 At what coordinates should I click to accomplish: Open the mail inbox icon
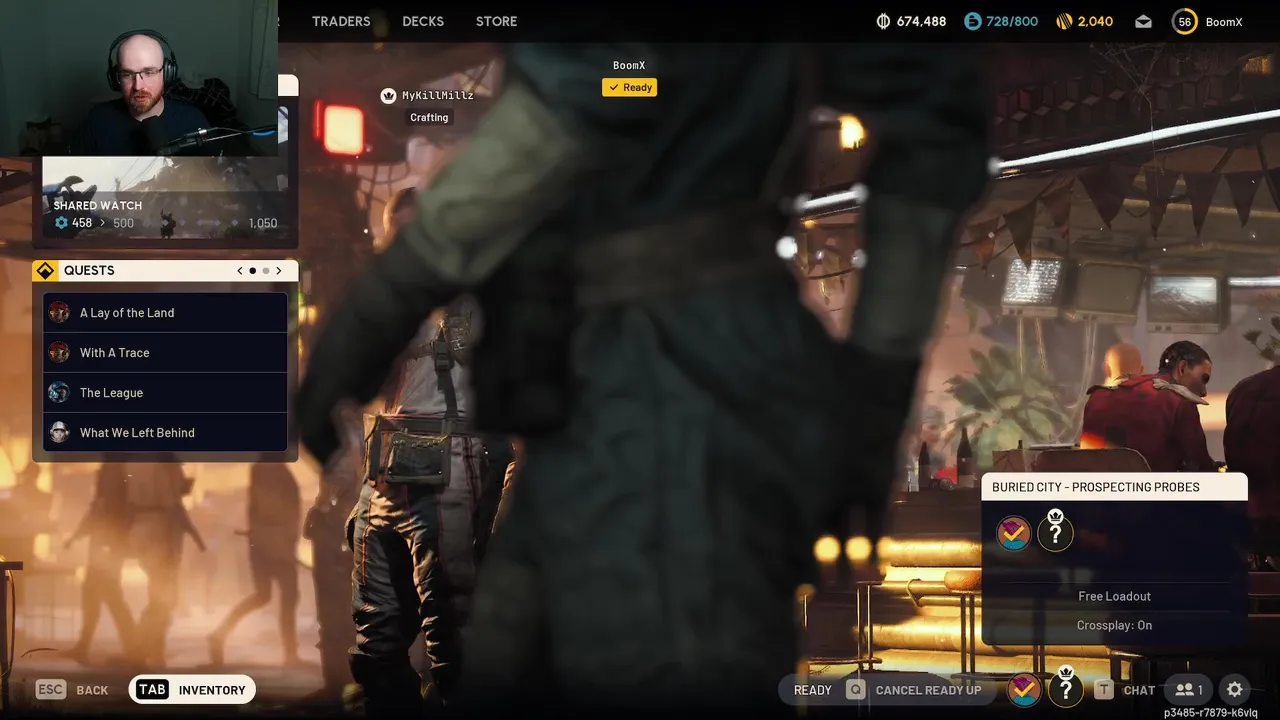coord(1143,21)
